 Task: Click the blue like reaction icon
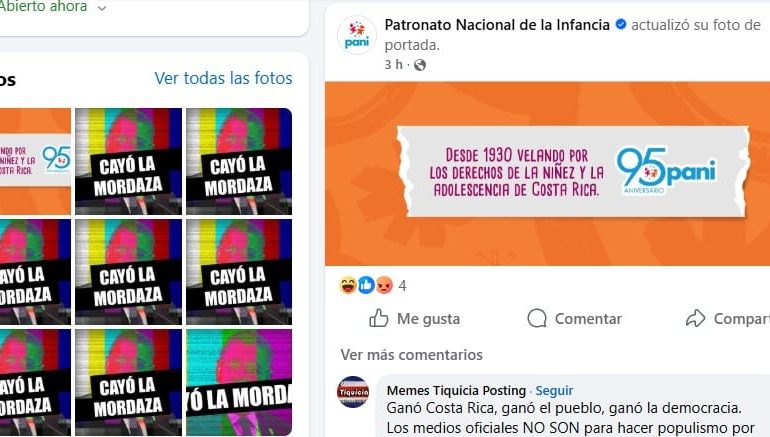pos(366,285)
